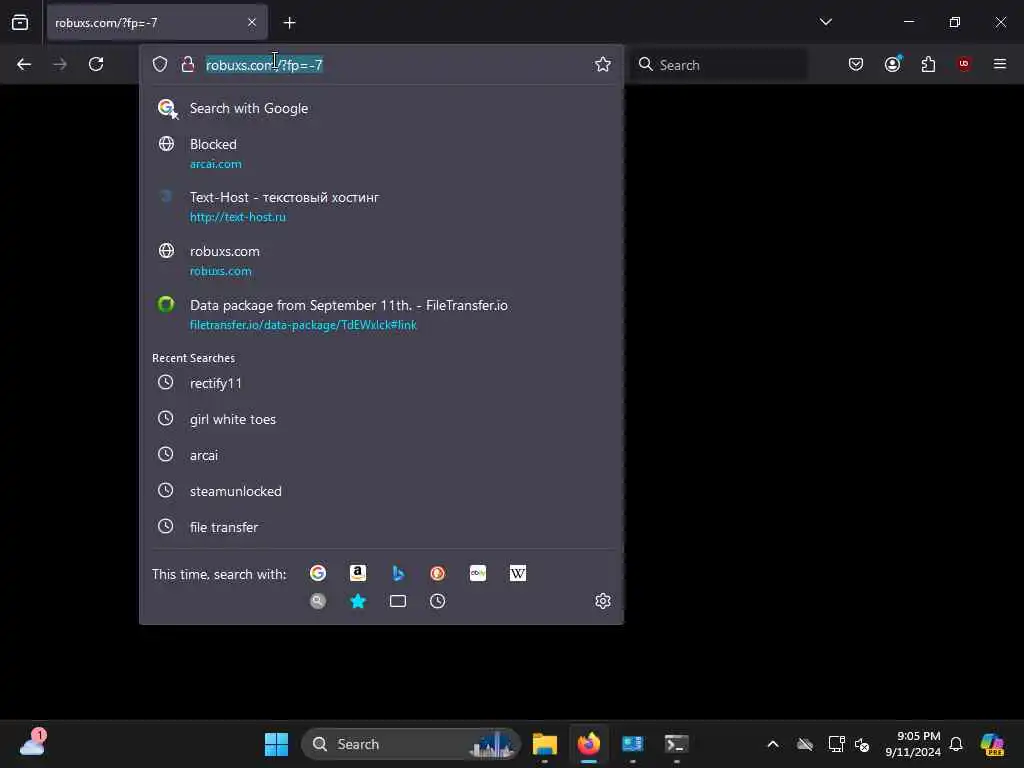Search this time with Wikipedia
Screen dimensions: 1024x768
coord(517,573)
